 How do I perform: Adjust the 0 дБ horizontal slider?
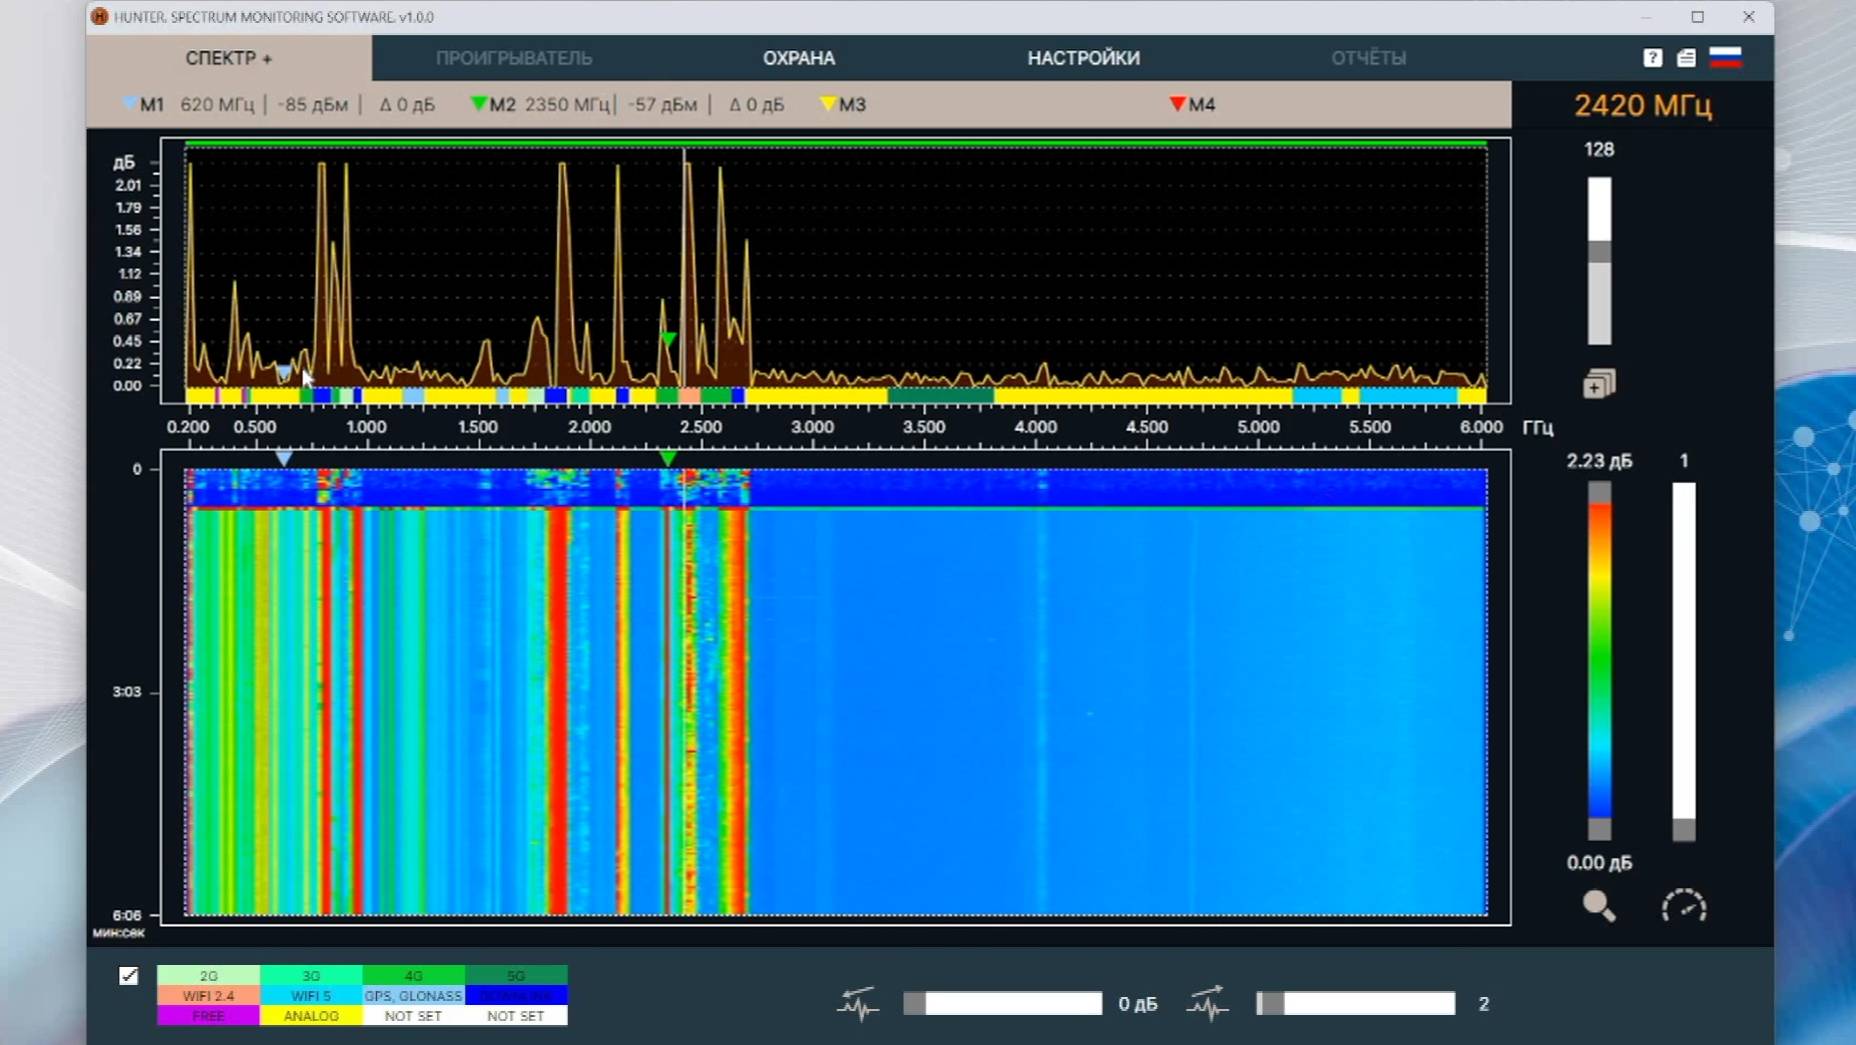[x=1002, y=1003]
